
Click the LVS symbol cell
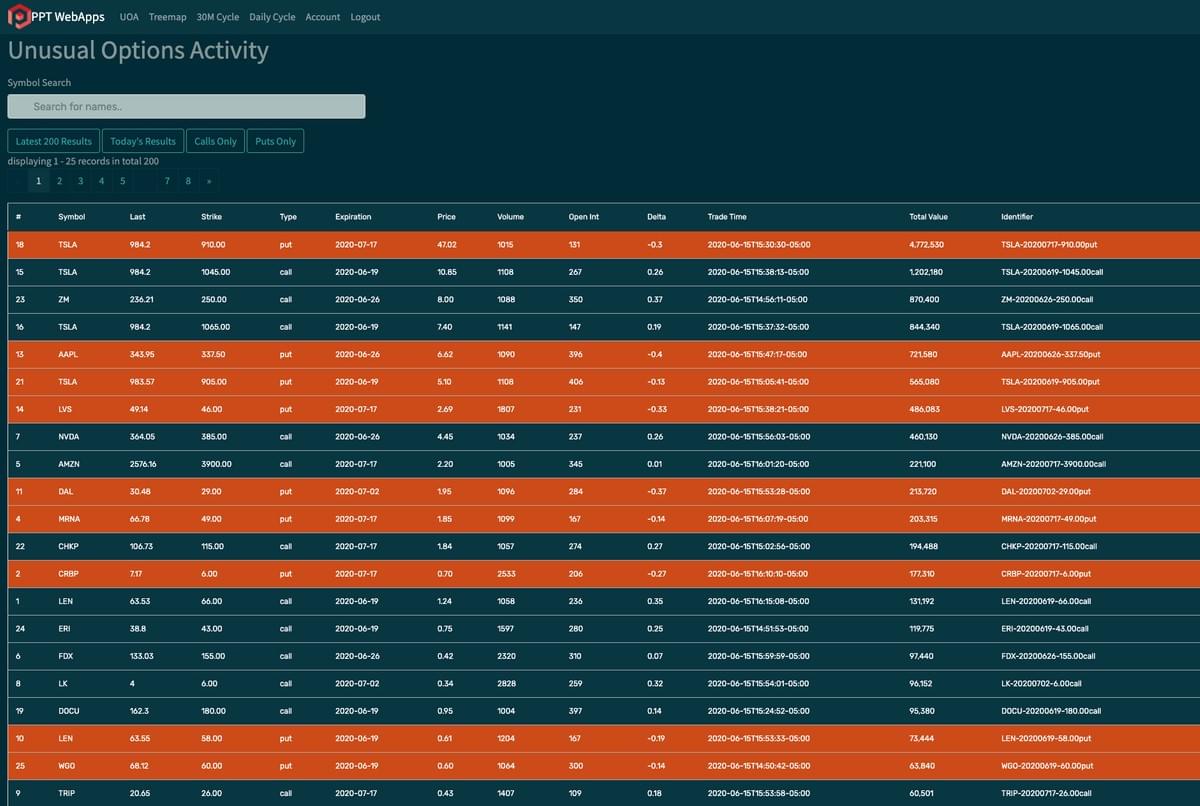66,409
